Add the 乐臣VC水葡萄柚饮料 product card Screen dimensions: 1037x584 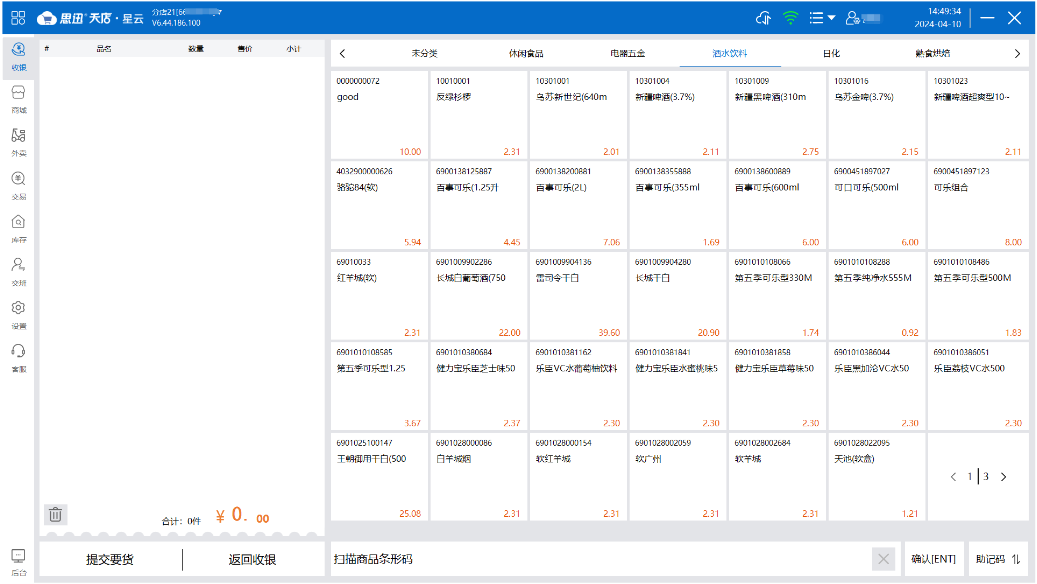(x=578, y=387)
